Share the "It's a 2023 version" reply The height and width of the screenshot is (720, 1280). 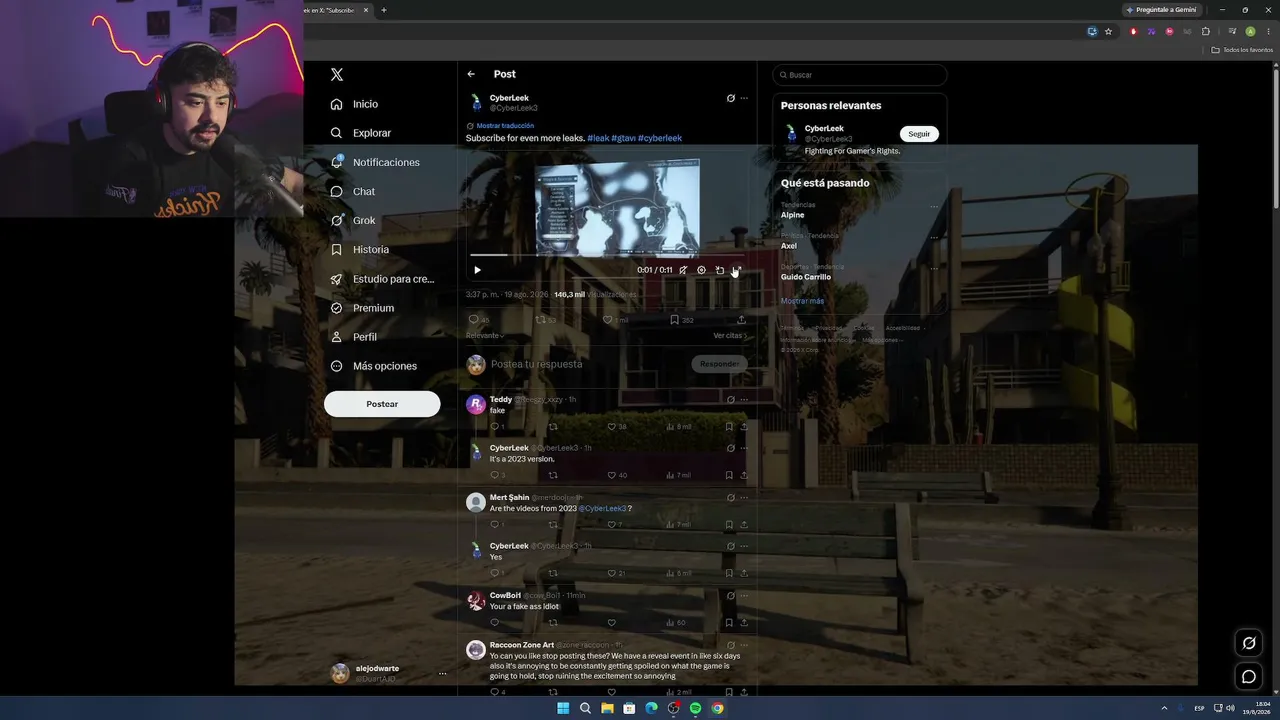[744, 476]
